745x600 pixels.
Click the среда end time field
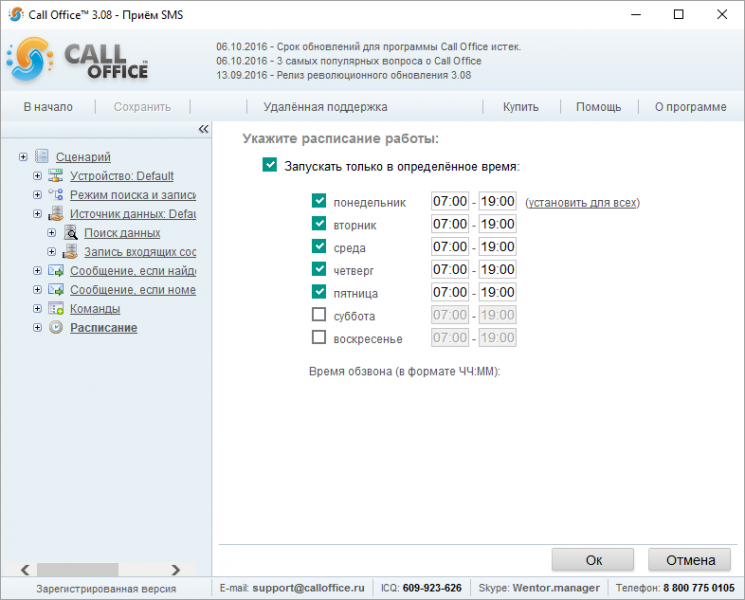click(497, 247)
